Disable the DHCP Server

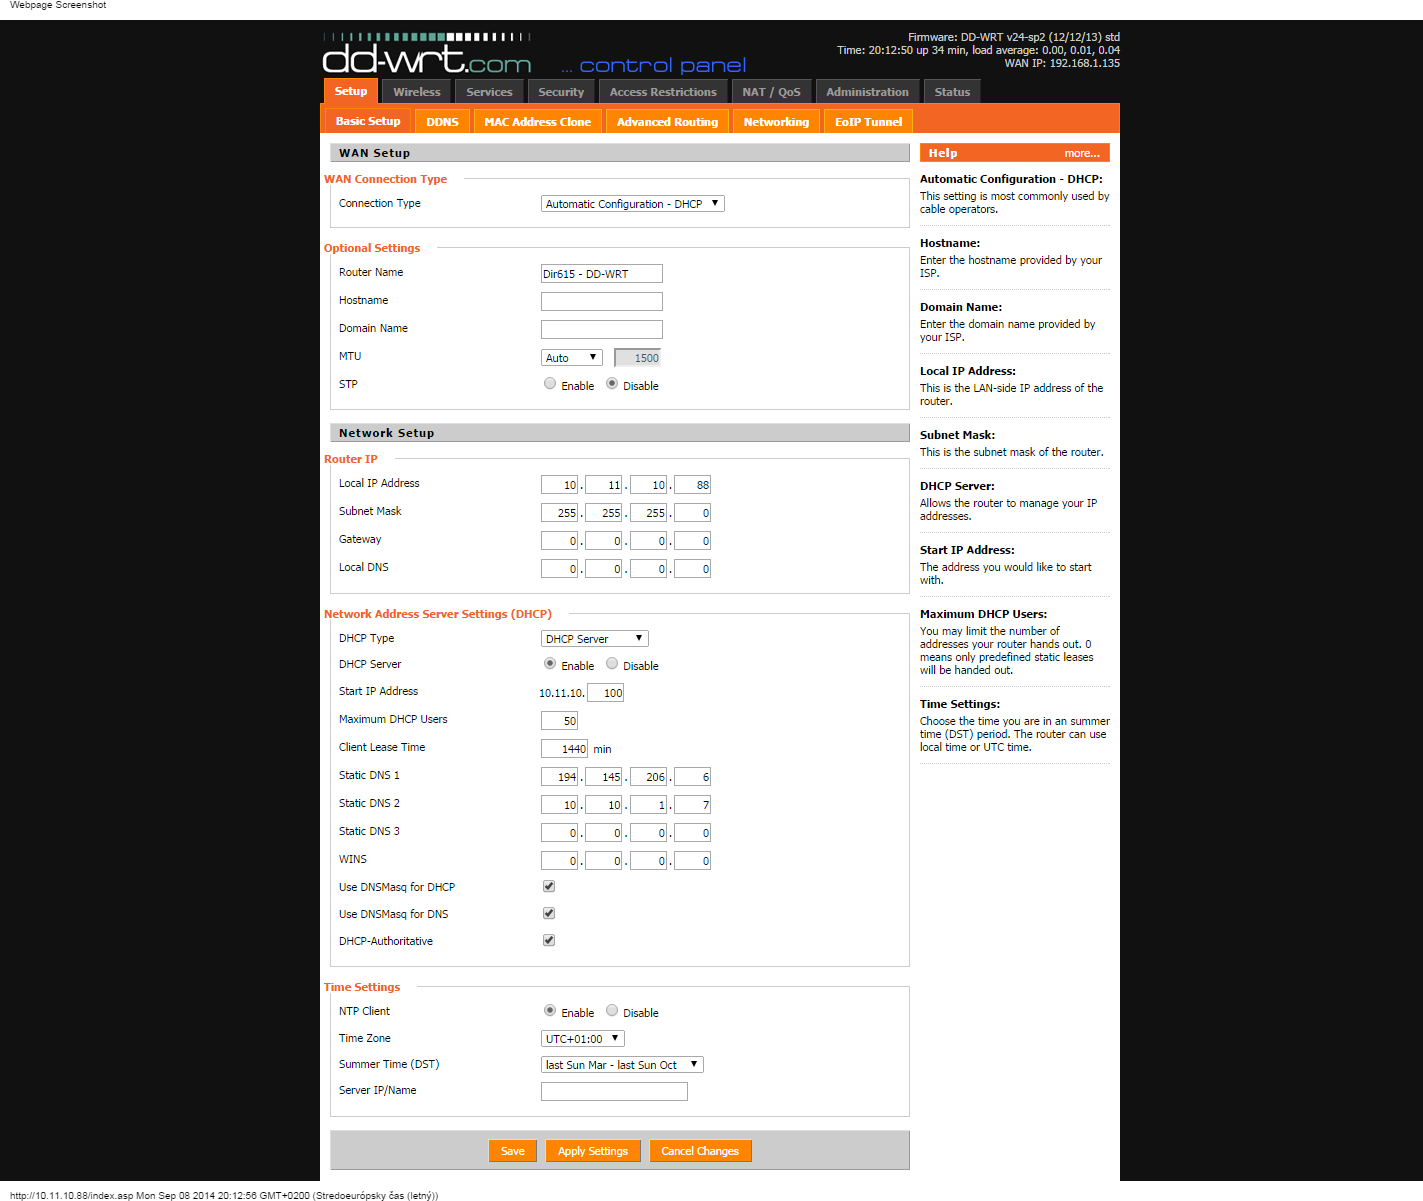click(x=611, y=663)
